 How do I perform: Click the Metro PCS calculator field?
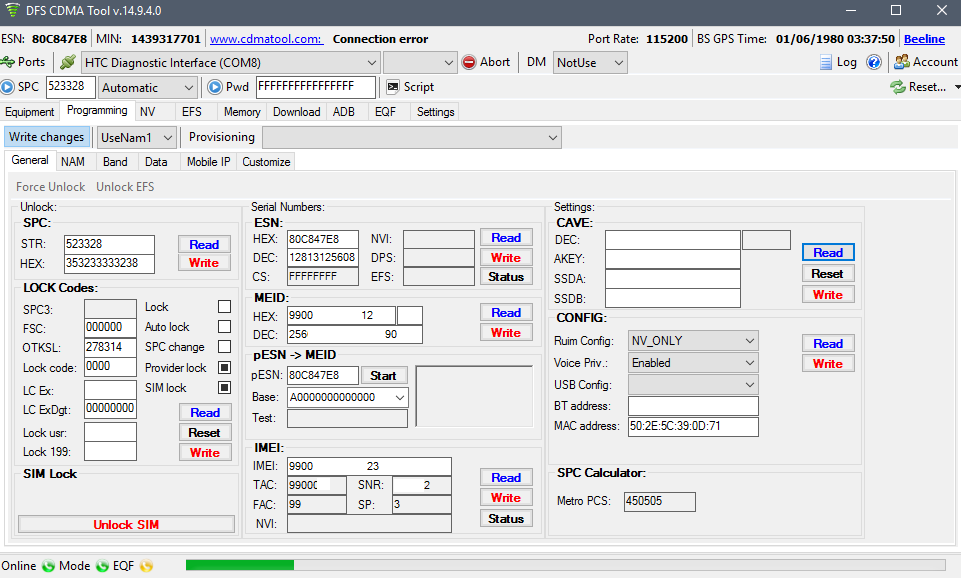pos(659,501)
